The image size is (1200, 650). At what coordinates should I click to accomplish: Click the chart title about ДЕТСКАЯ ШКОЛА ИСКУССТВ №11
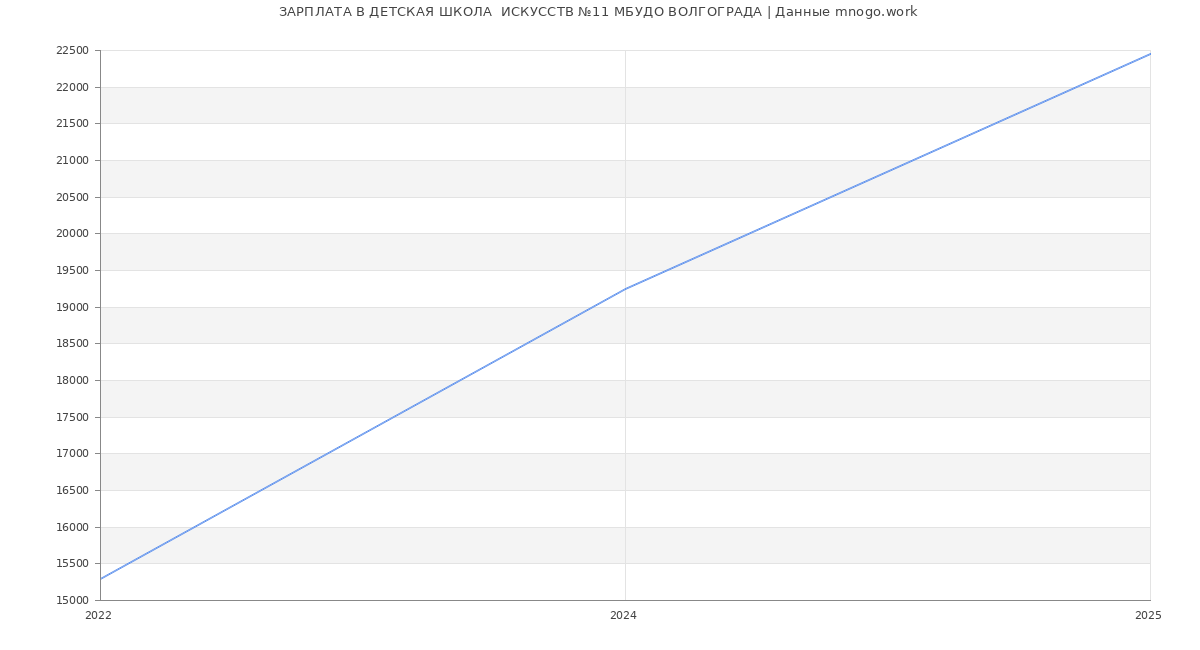(x=598, y=12)
